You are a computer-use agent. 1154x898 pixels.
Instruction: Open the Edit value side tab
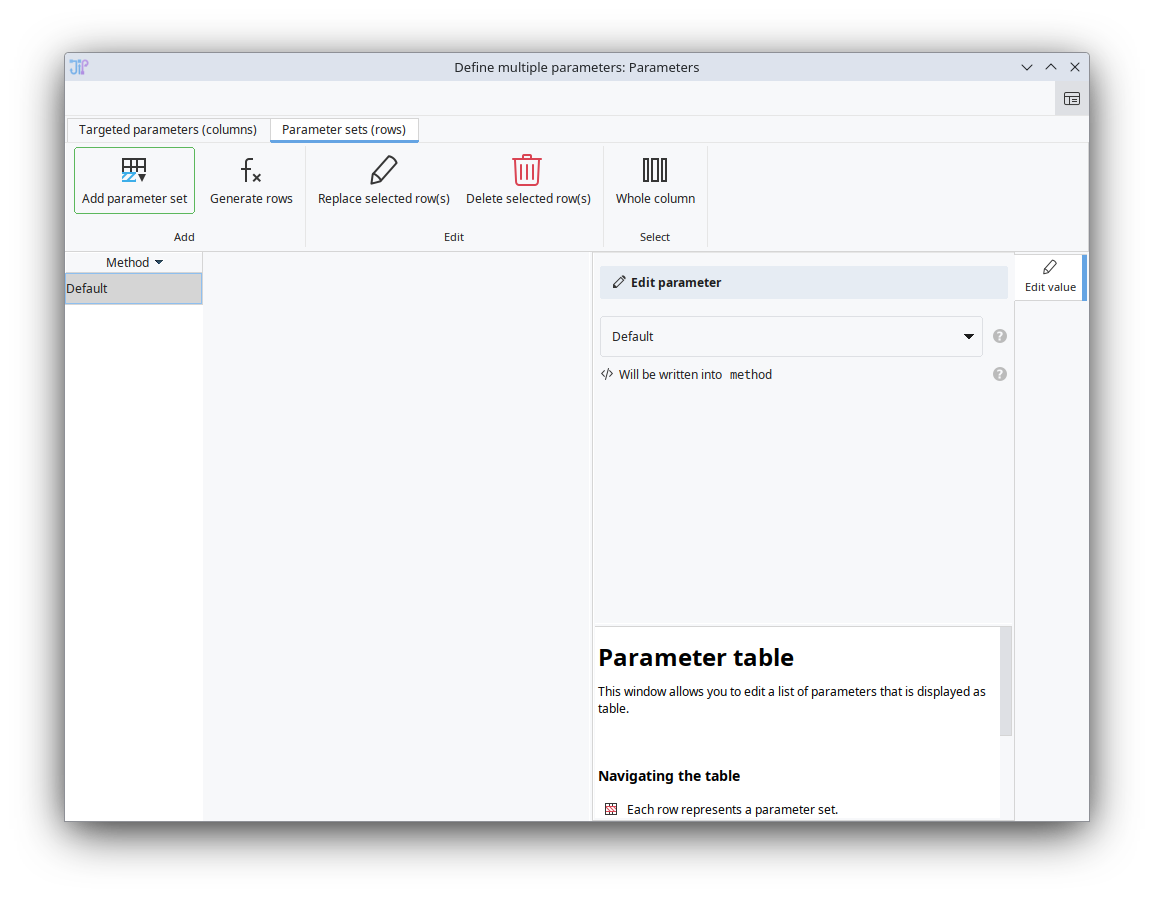(1049, 277)
